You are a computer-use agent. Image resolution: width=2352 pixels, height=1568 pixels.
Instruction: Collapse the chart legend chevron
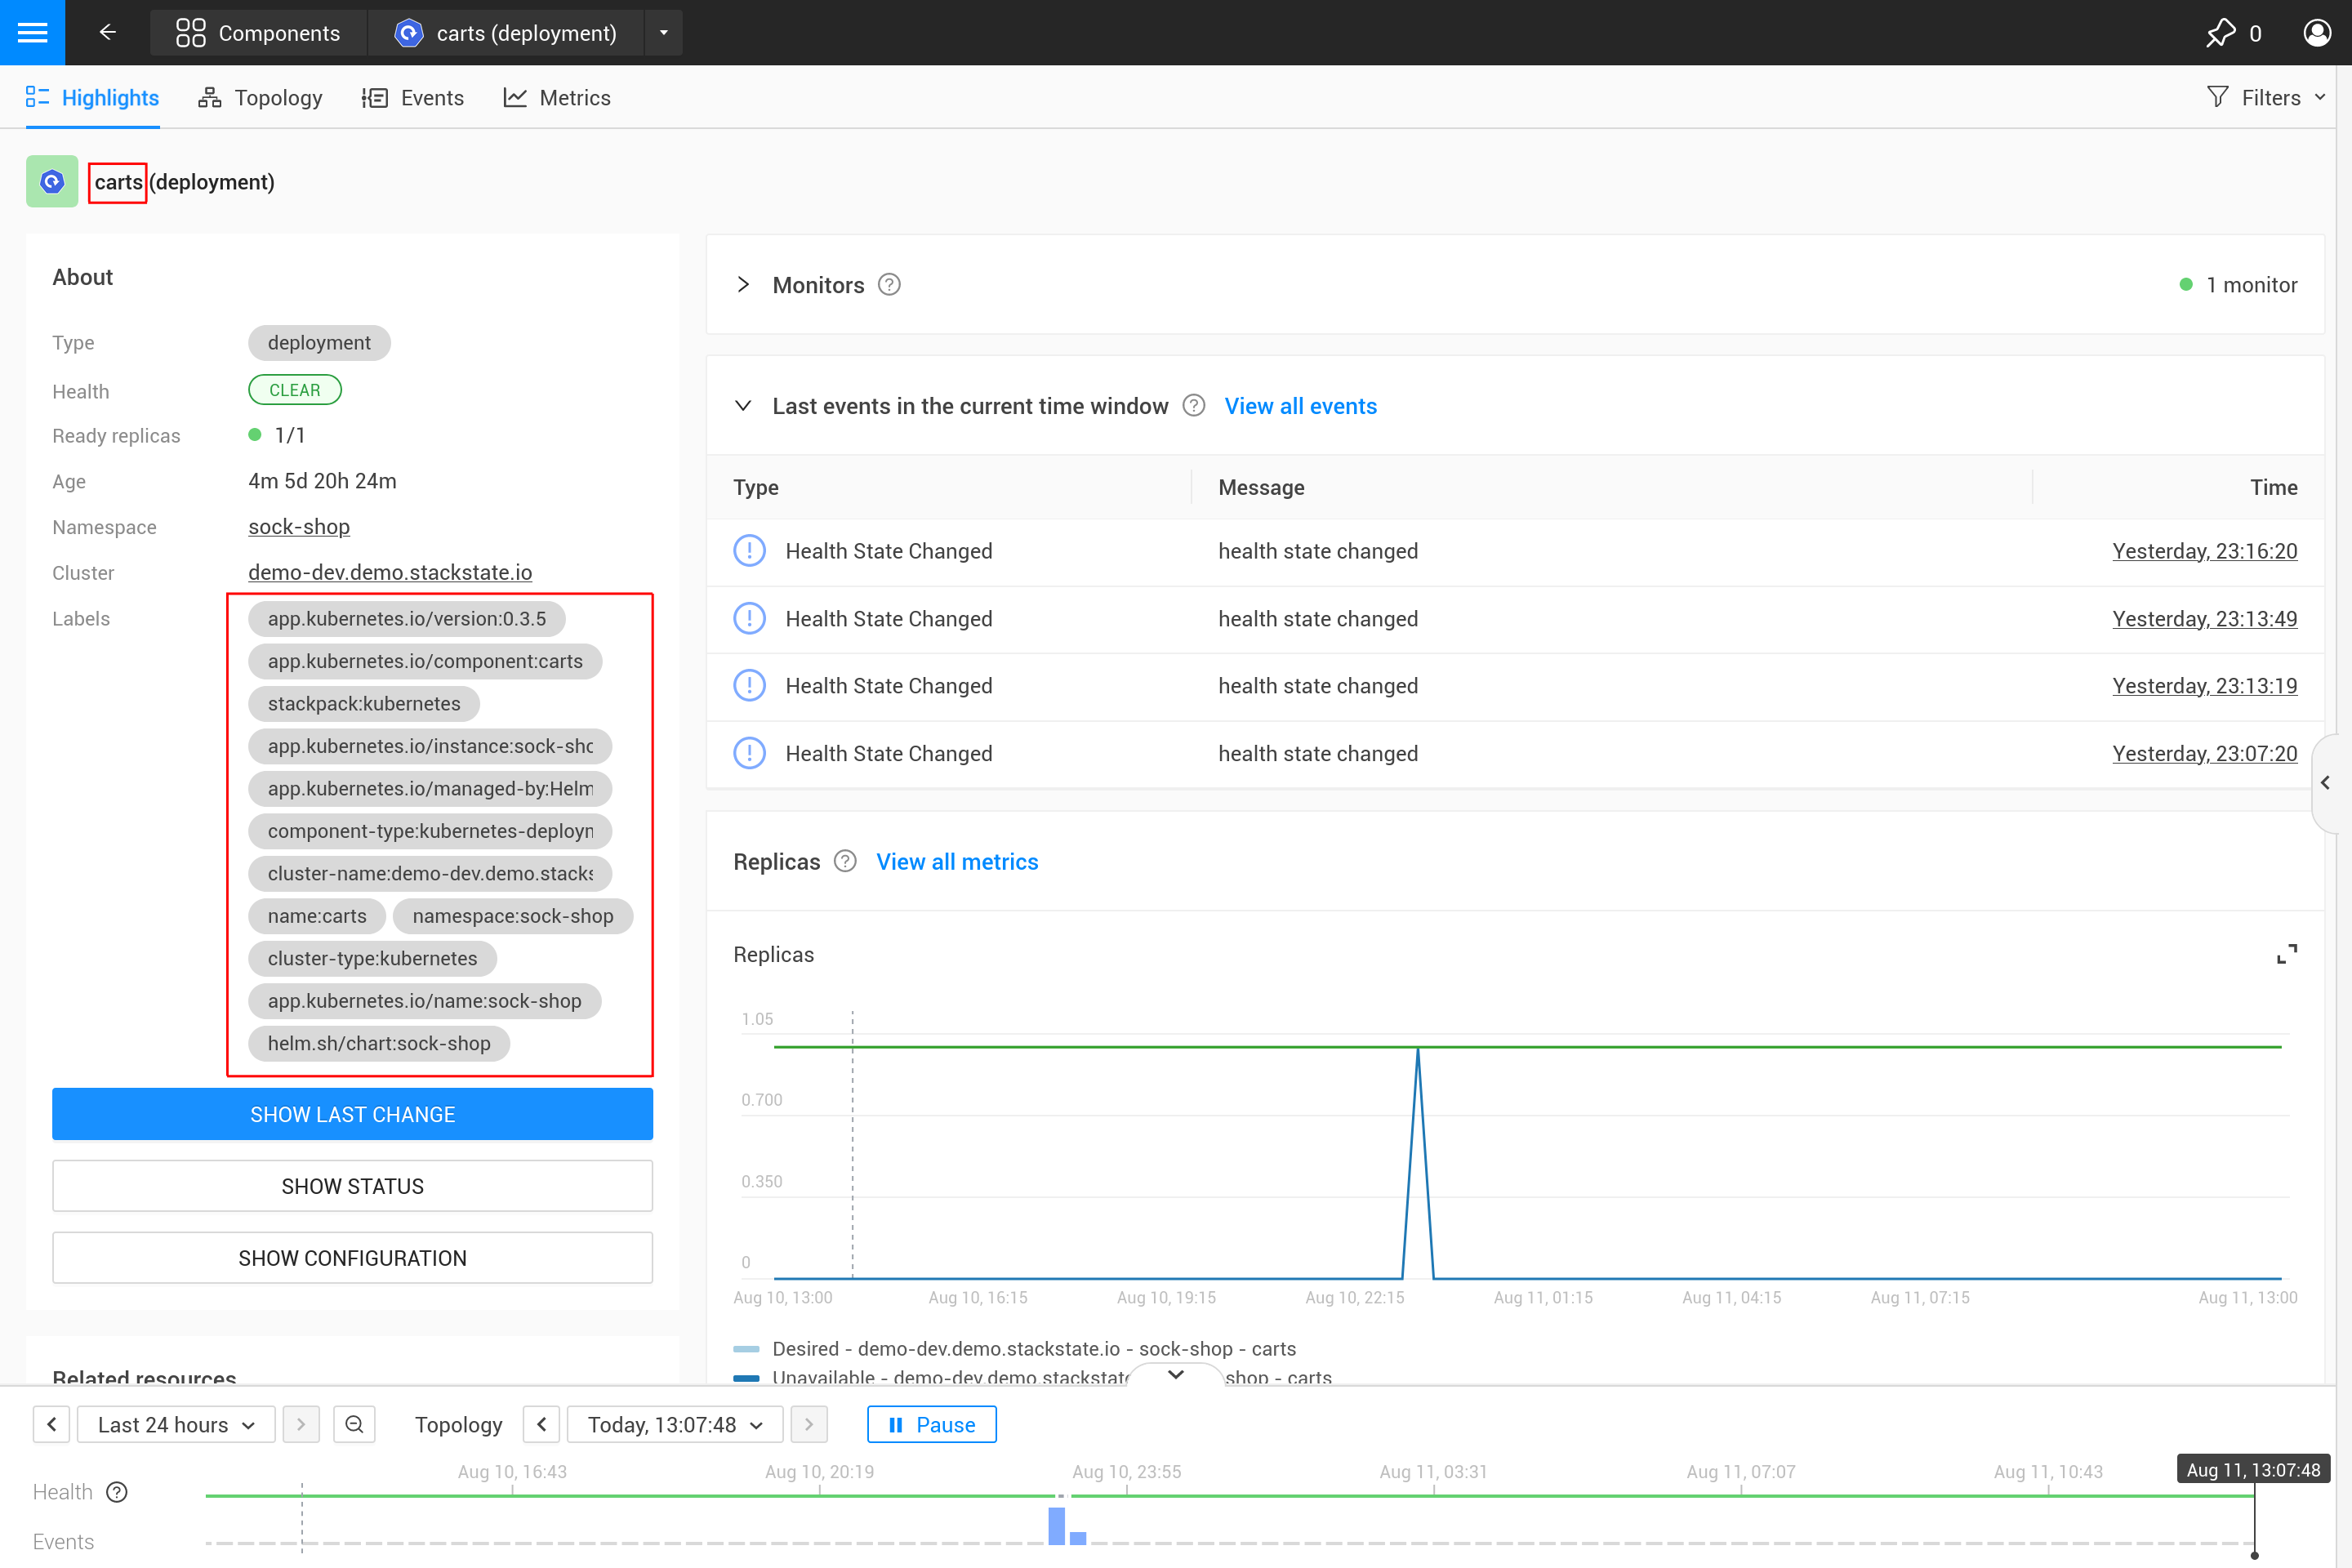tap(1175, 1374)
